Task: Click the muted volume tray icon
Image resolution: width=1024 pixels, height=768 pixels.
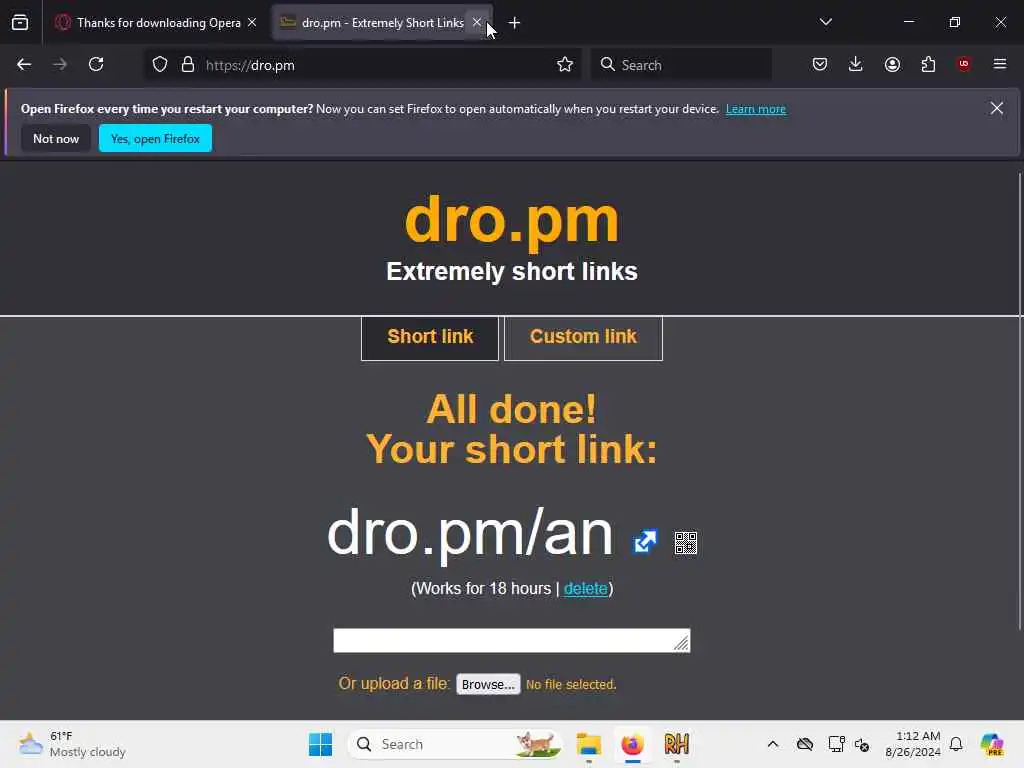Action: (862, 744)
